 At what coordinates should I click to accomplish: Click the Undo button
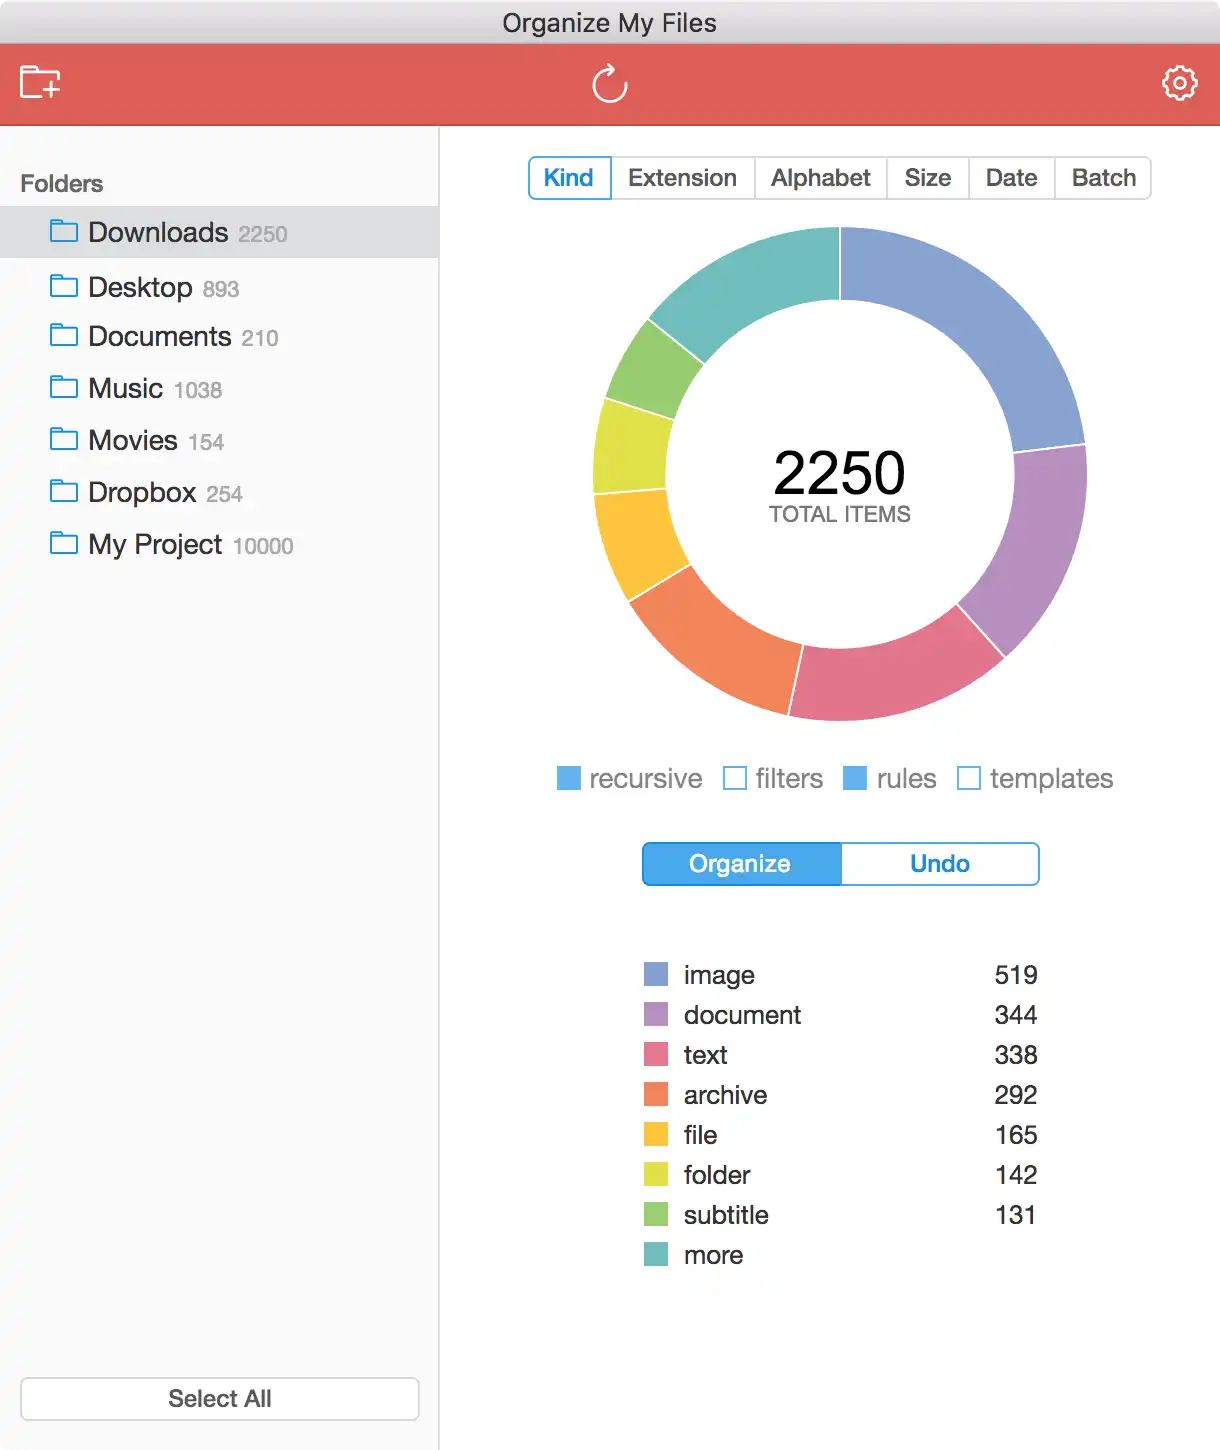940,864
